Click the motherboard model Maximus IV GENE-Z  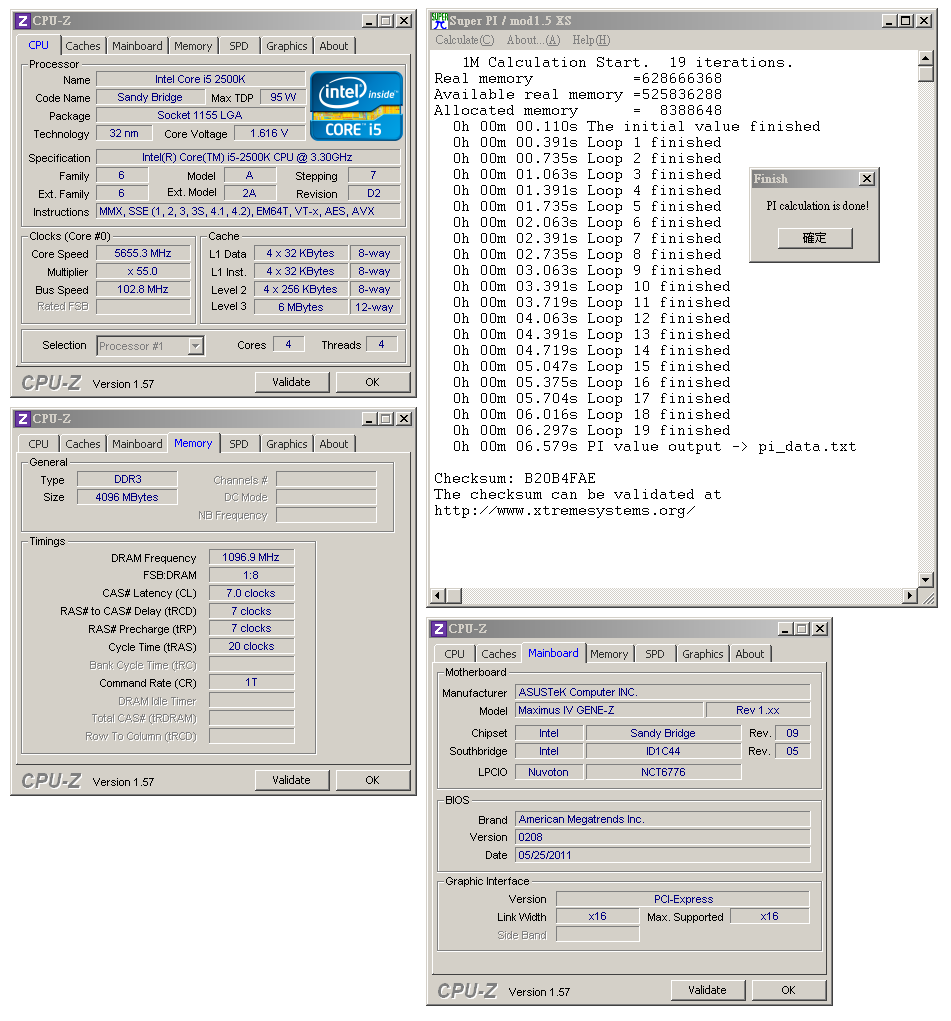[x=609, y=710]
